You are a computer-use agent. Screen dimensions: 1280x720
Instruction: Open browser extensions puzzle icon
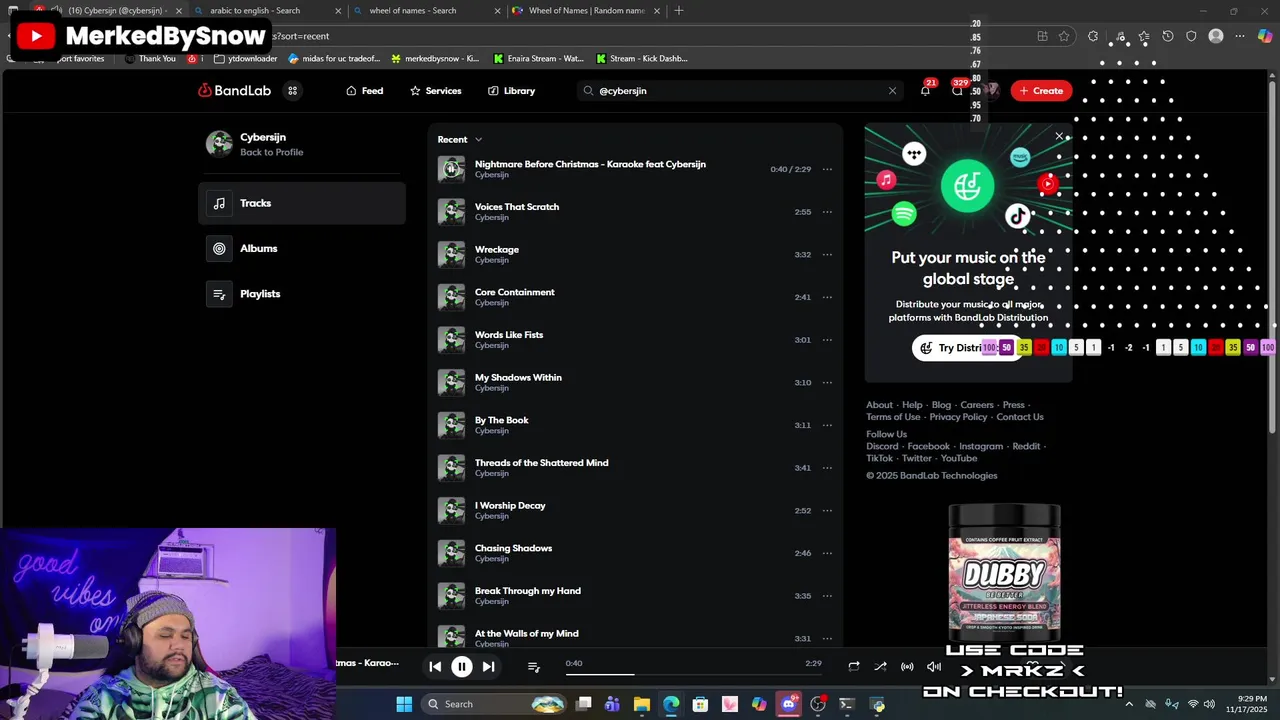(x=1093, y=36)
